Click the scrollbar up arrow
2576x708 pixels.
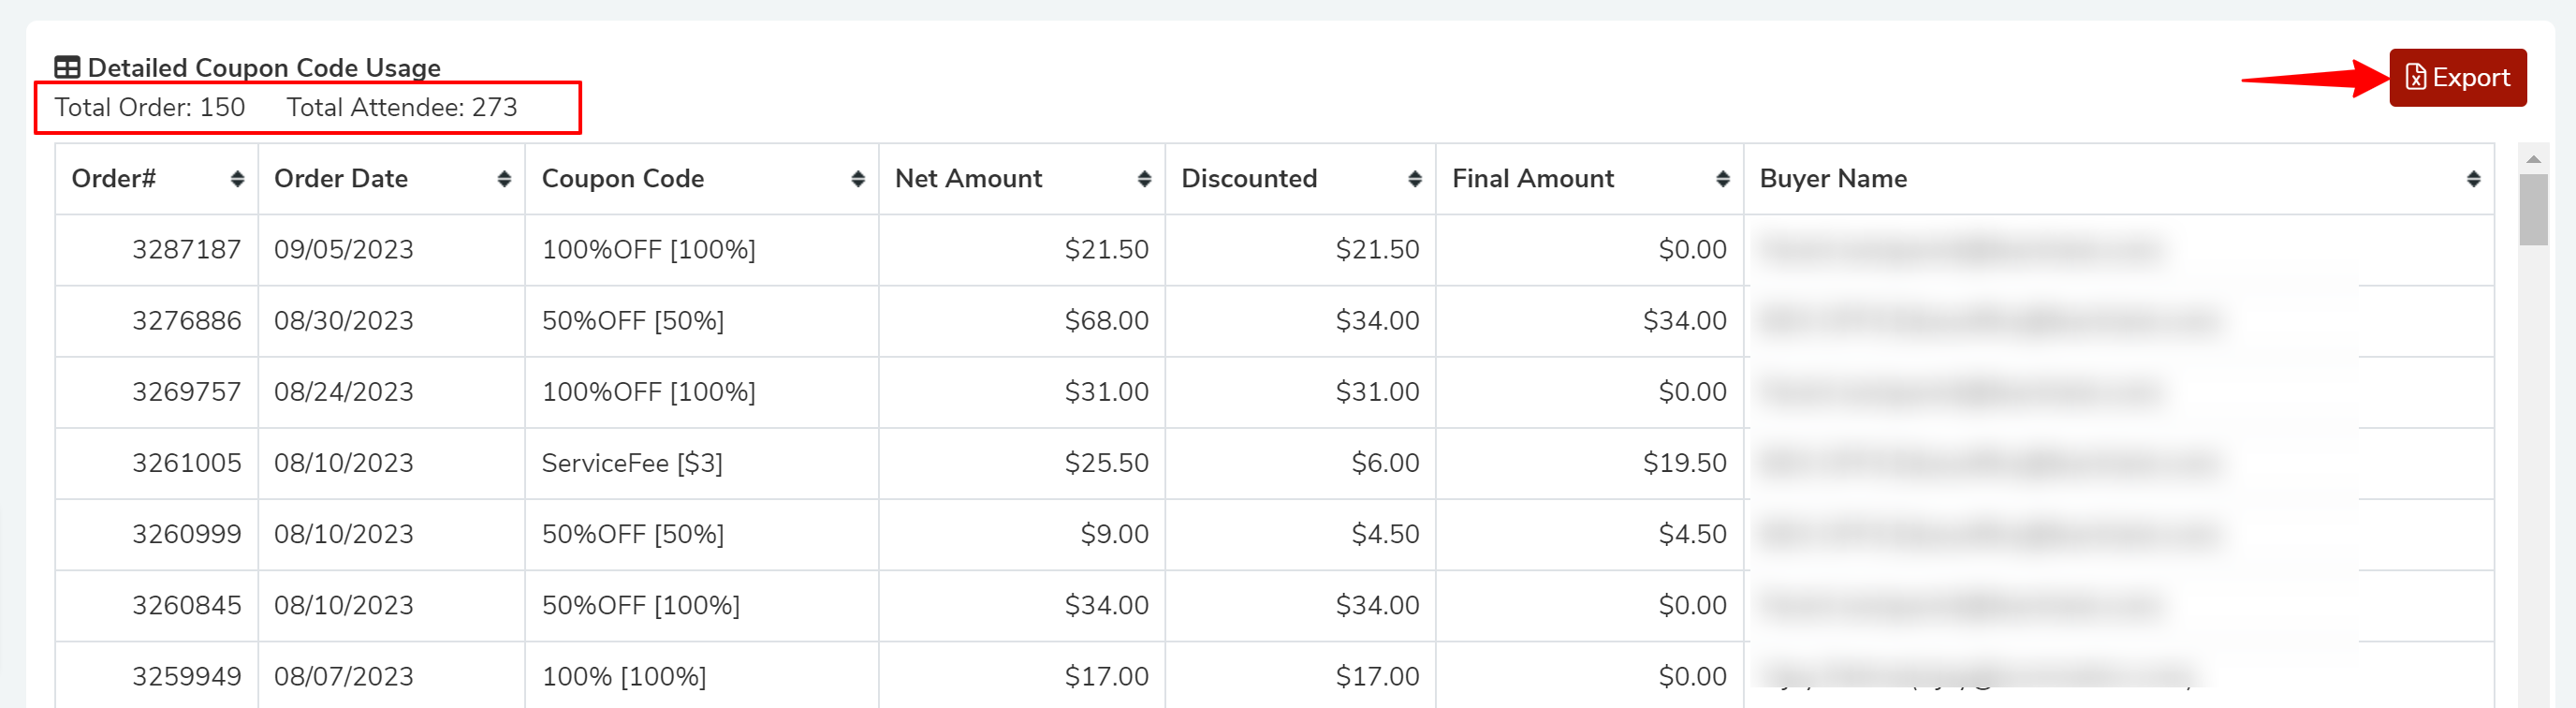click(x=2533, y=160)
